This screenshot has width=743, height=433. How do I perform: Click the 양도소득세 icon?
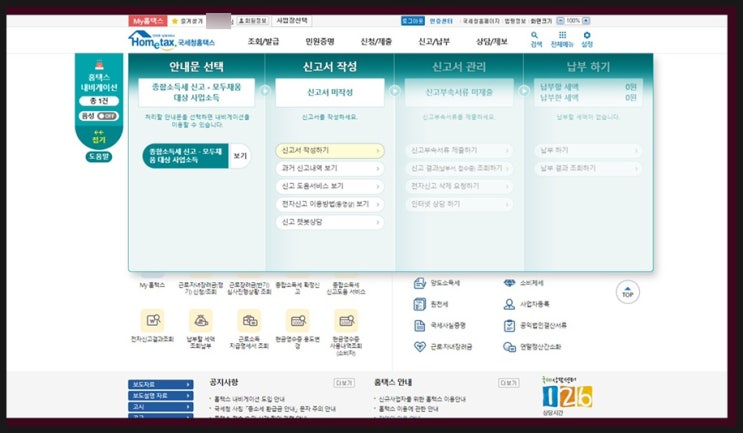420,283
